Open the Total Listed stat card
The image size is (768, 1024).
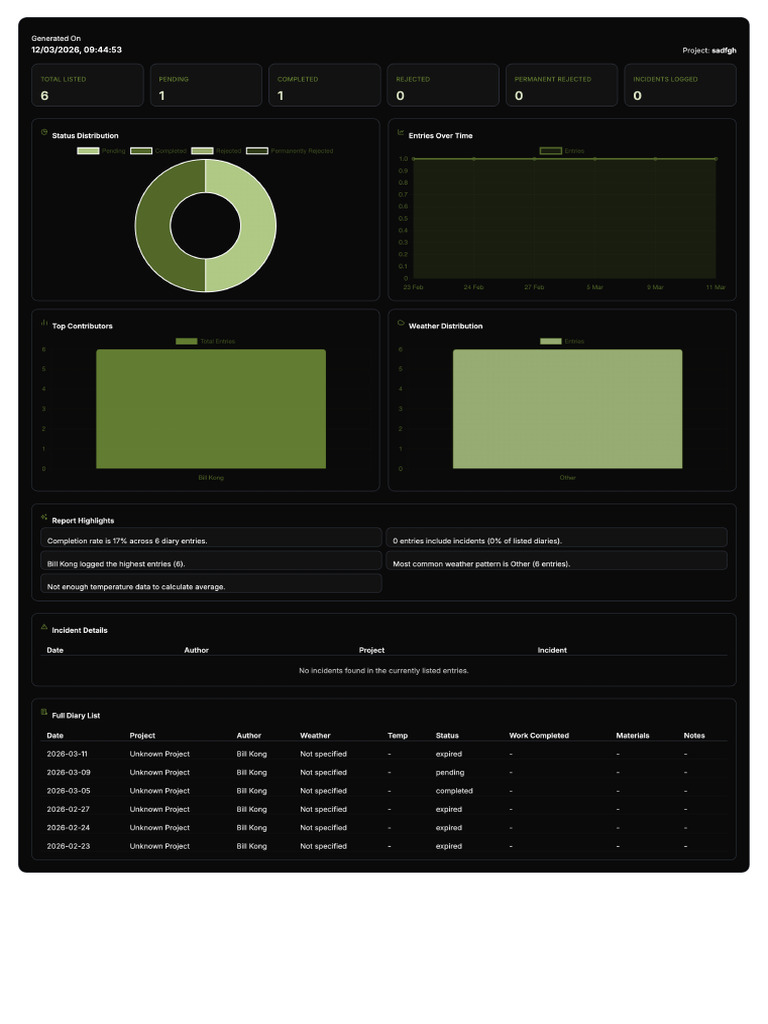[88, 85]
